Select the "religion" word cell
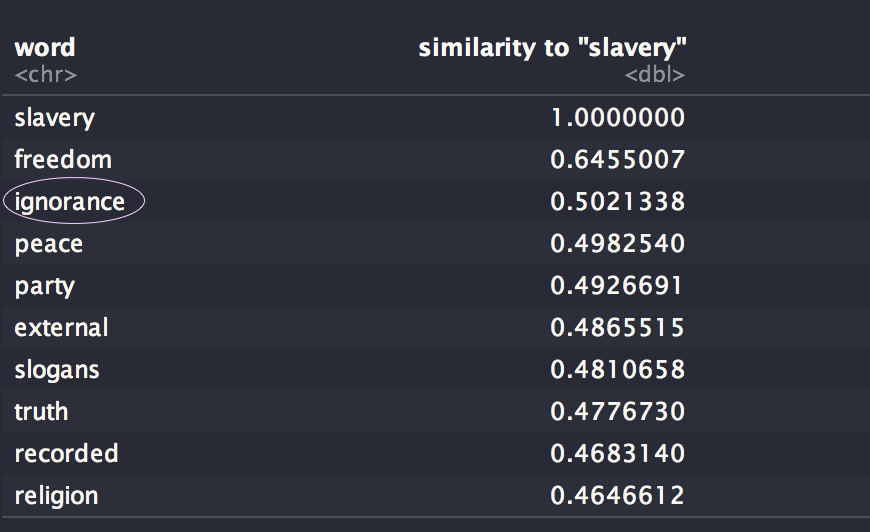 (x=56, y=496)
